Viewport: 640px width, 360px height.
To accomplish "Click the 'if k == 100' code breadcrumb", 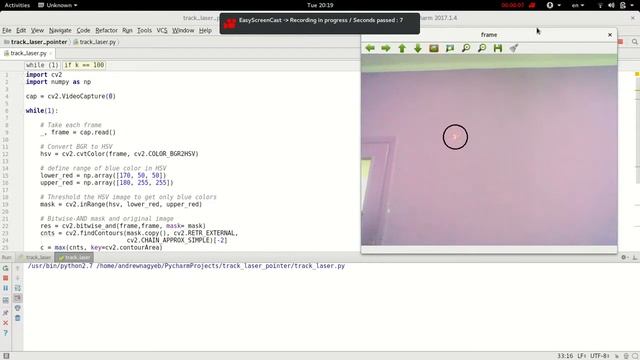I will click(84, 65).
